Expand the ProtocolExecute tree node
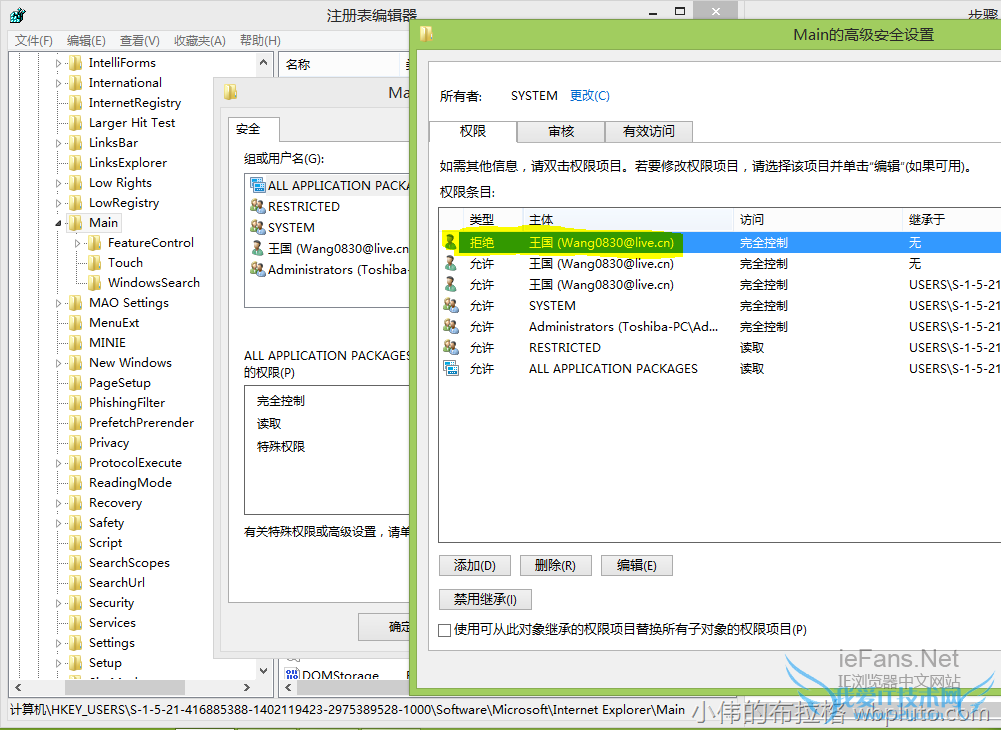 coord(58,463)
